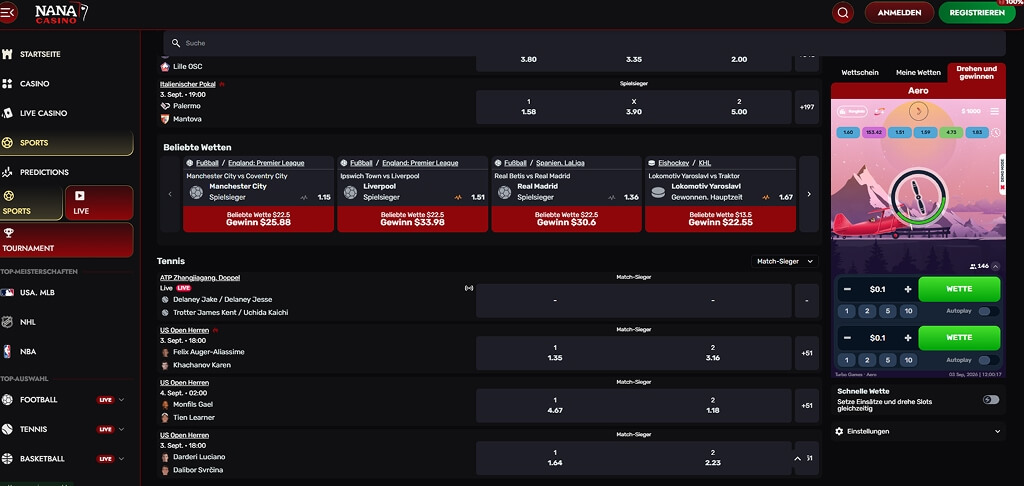Switch to Drehen und gewinnen tab

pos(976,73)
